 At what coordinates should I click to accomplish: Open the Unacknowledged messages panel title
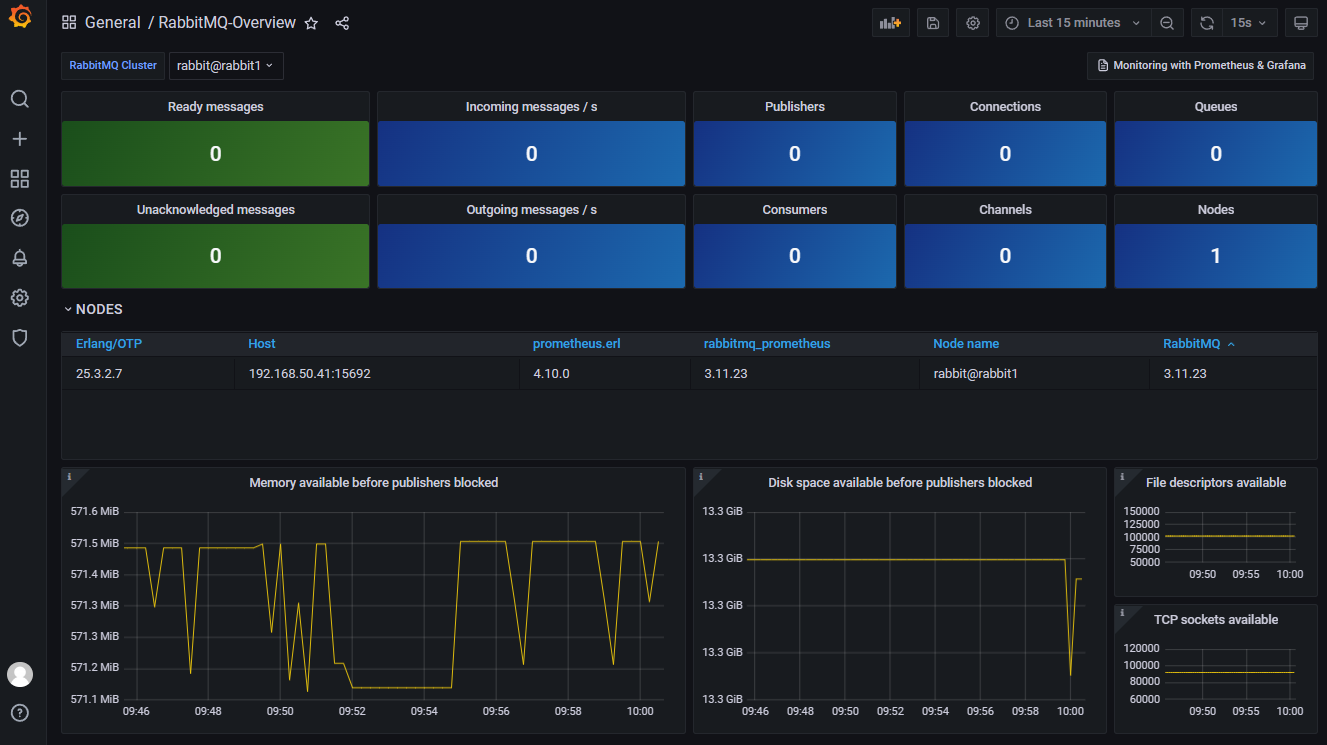pyautogui.click(x=216, y=210)
